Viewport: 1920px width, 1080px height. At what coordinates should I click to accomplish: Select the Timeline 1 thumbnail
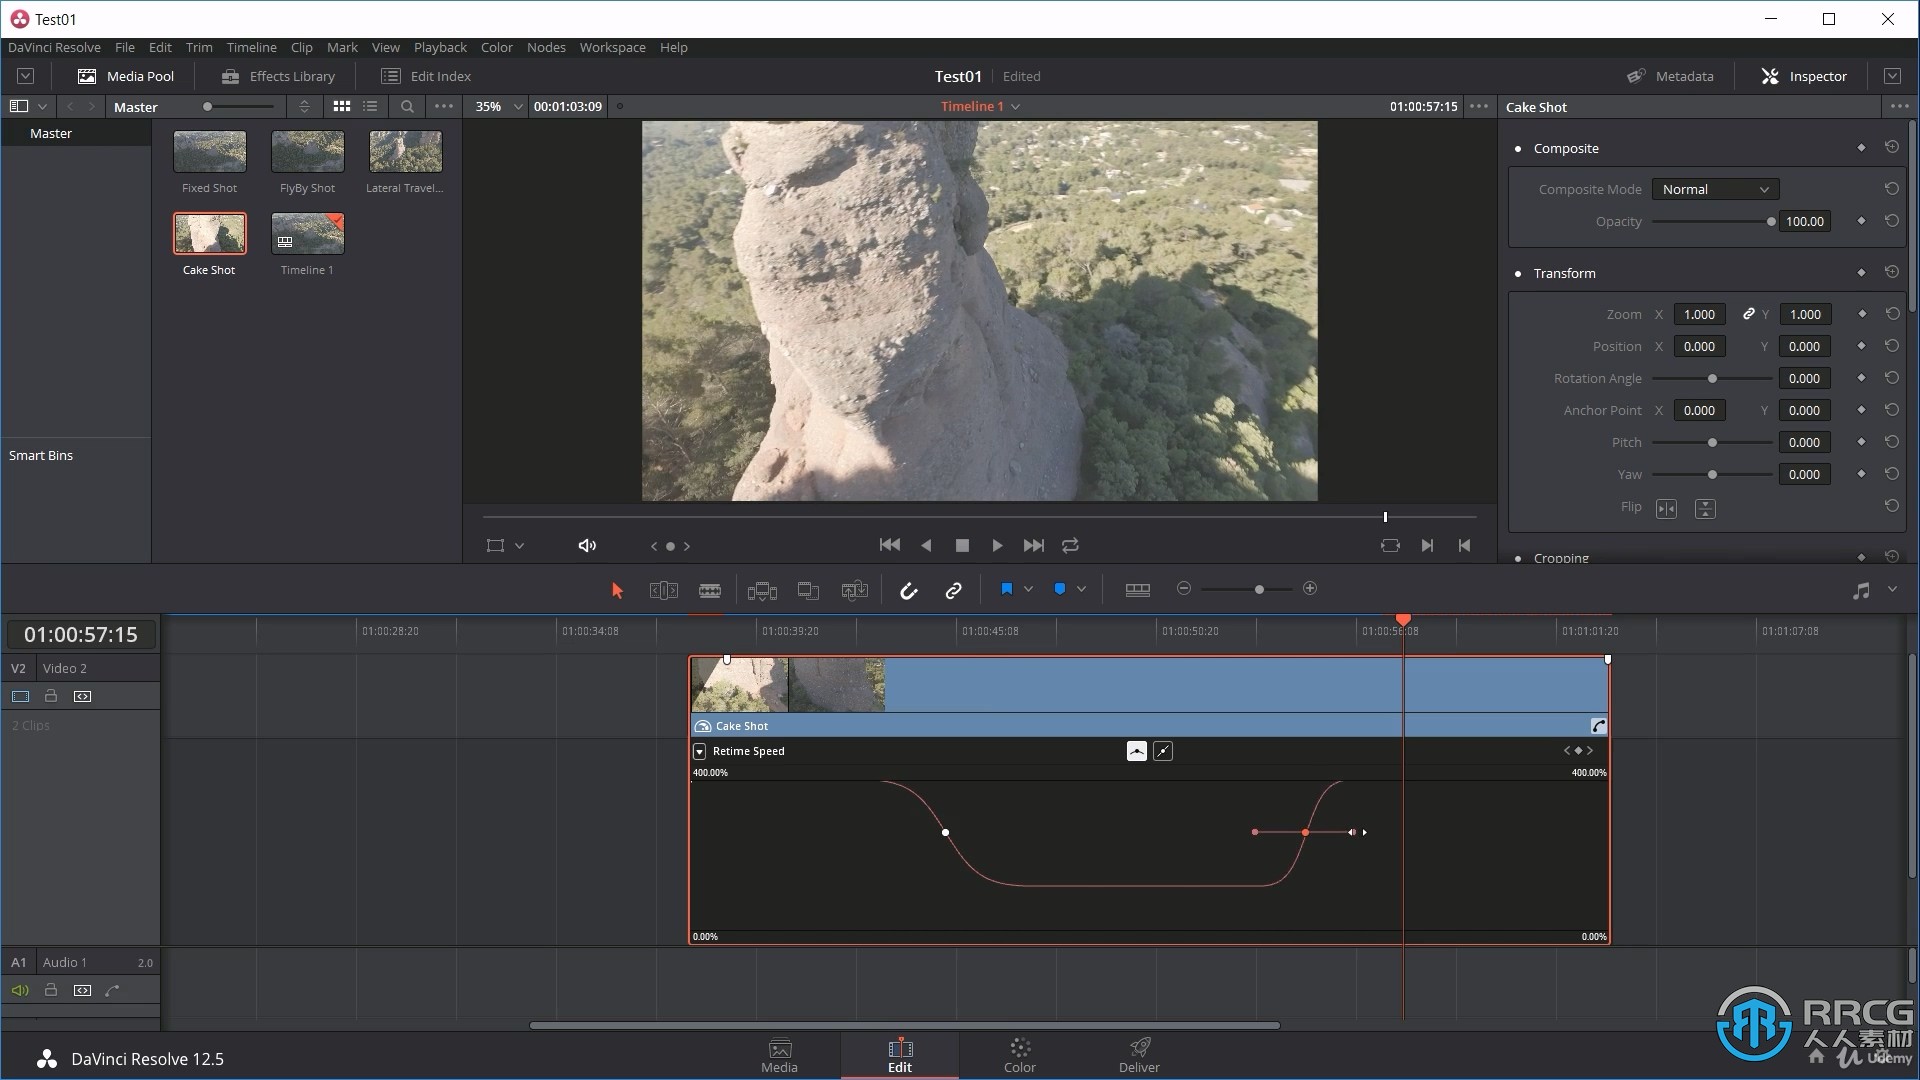308,233
